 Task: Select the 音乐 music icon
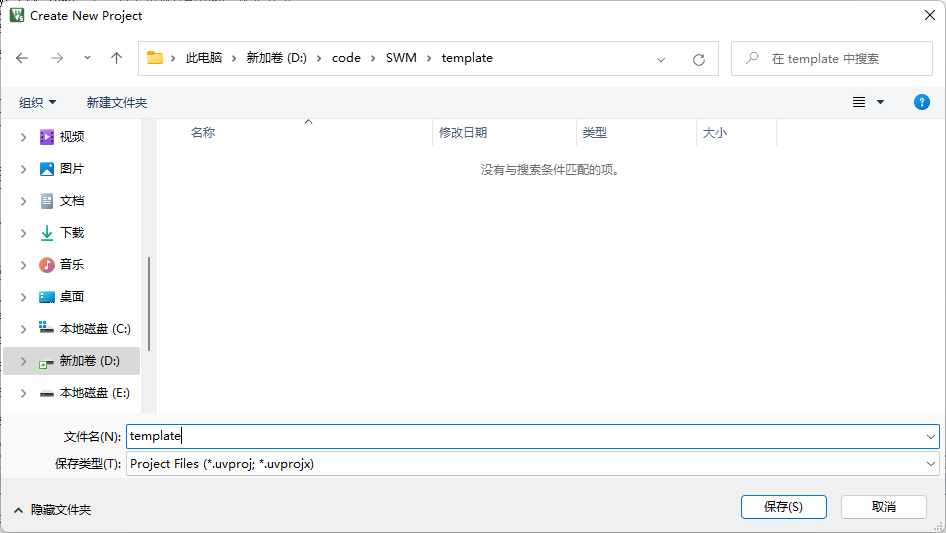click(x=47, y=265)
